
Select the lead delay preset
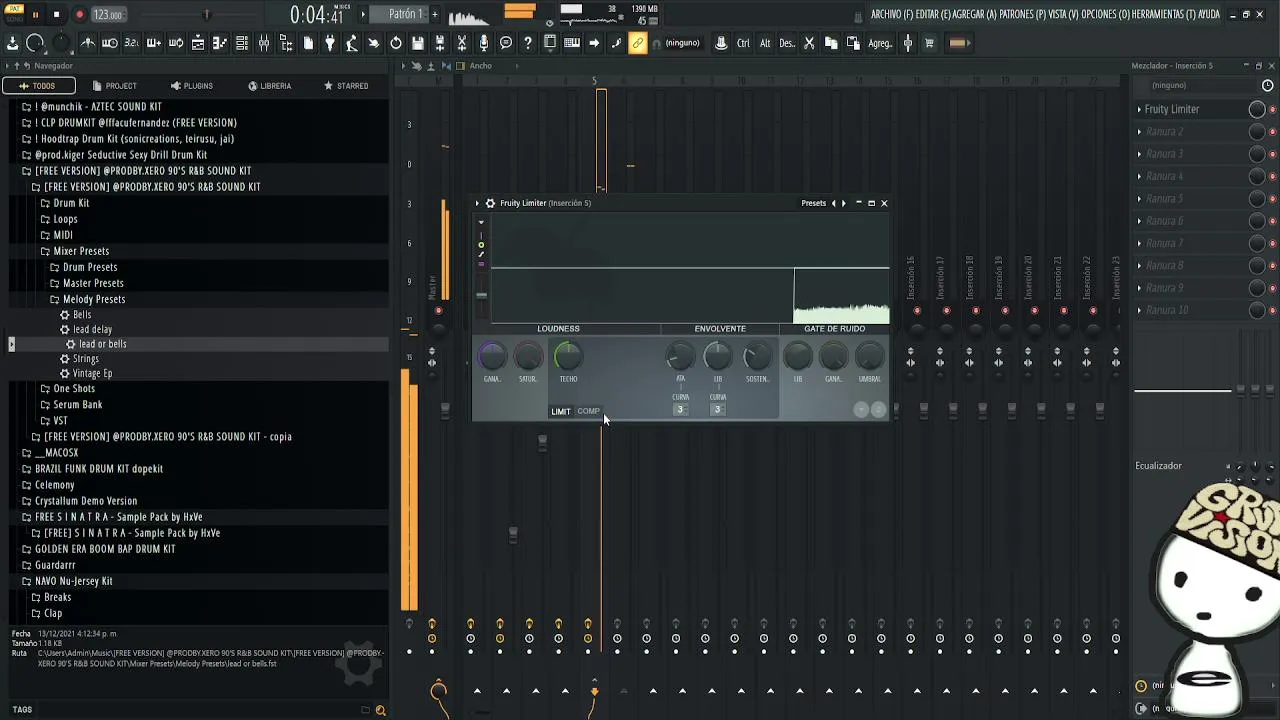coord(92,329)
